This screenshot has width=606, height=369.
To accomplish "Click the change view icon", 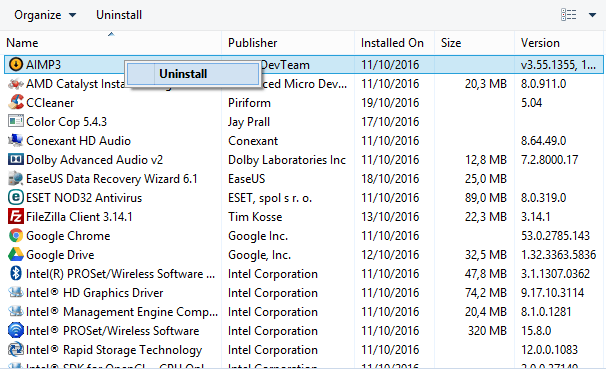I will [569, 15].
